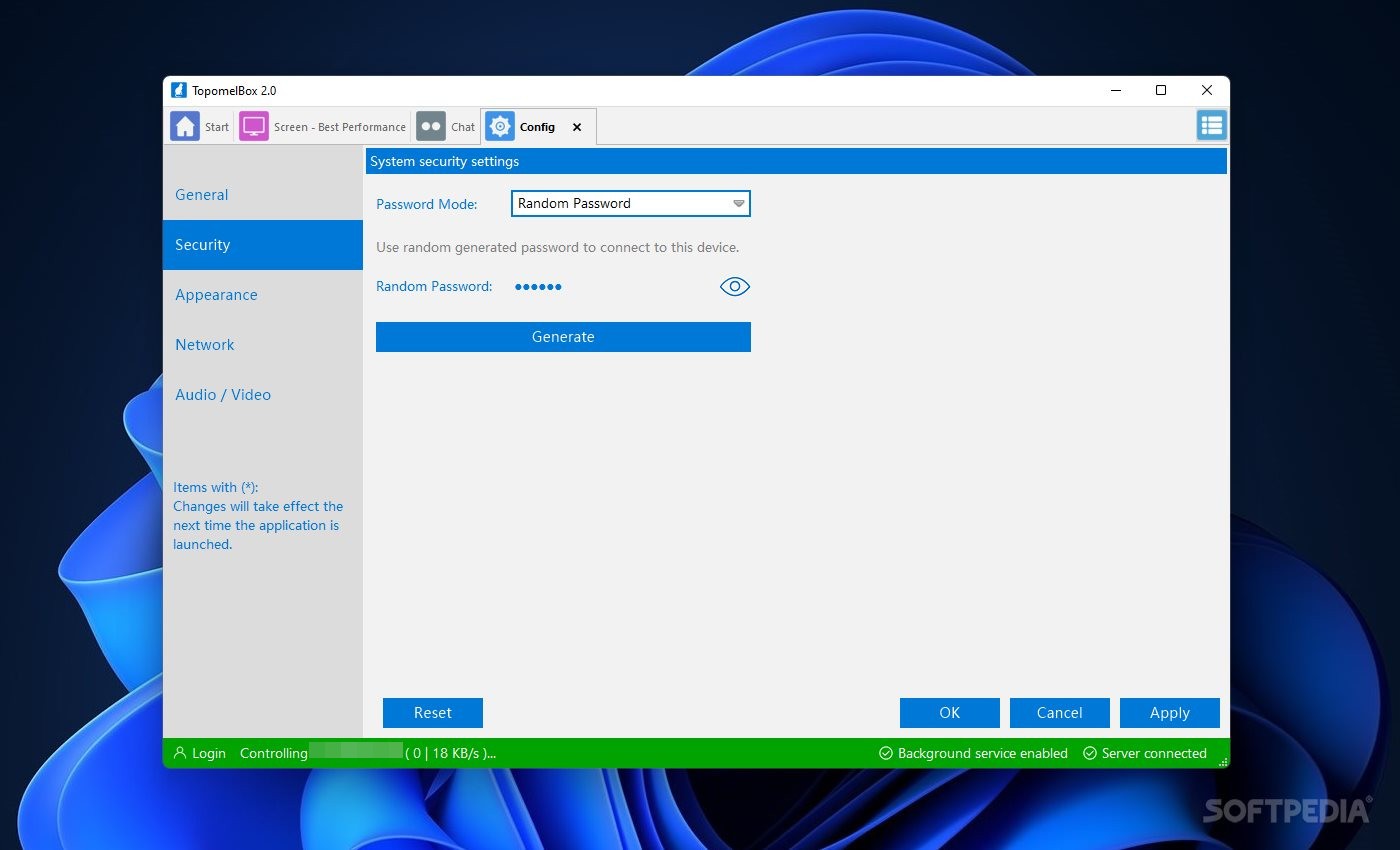The image size is (1400, 850).
Task: Minimize the TopomelBox window
Action: 1116,90
